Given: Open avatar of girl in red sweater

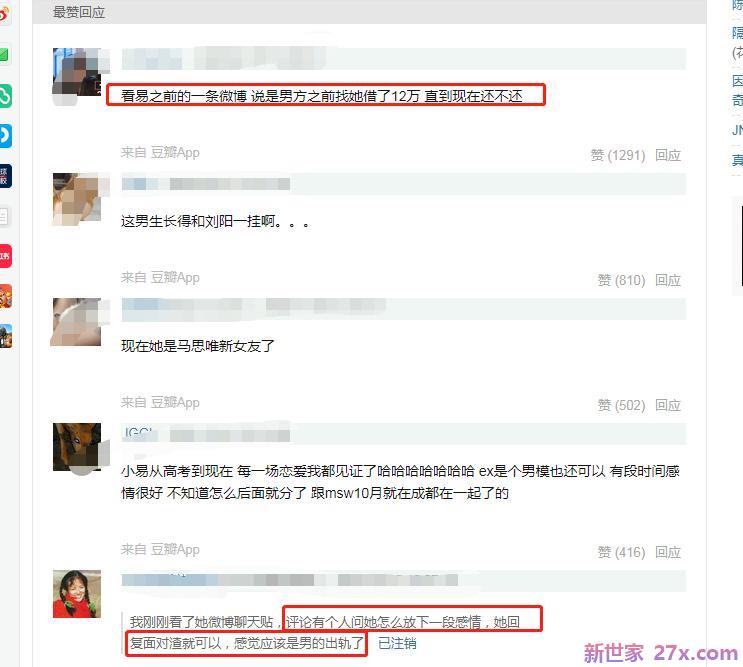Looking at the screenshot, I should pos(77,594).
